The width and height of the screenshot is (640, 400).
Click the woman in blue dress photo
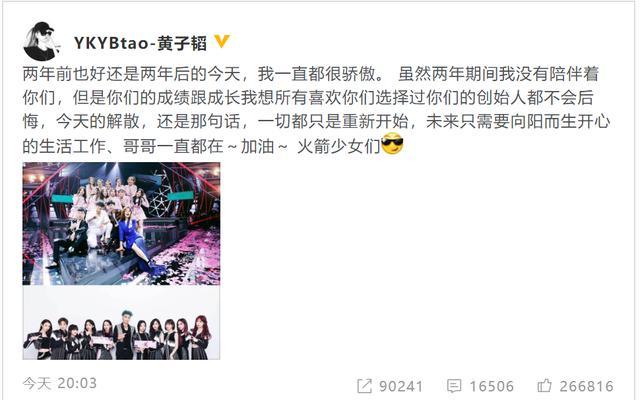(x=136, y=241)
